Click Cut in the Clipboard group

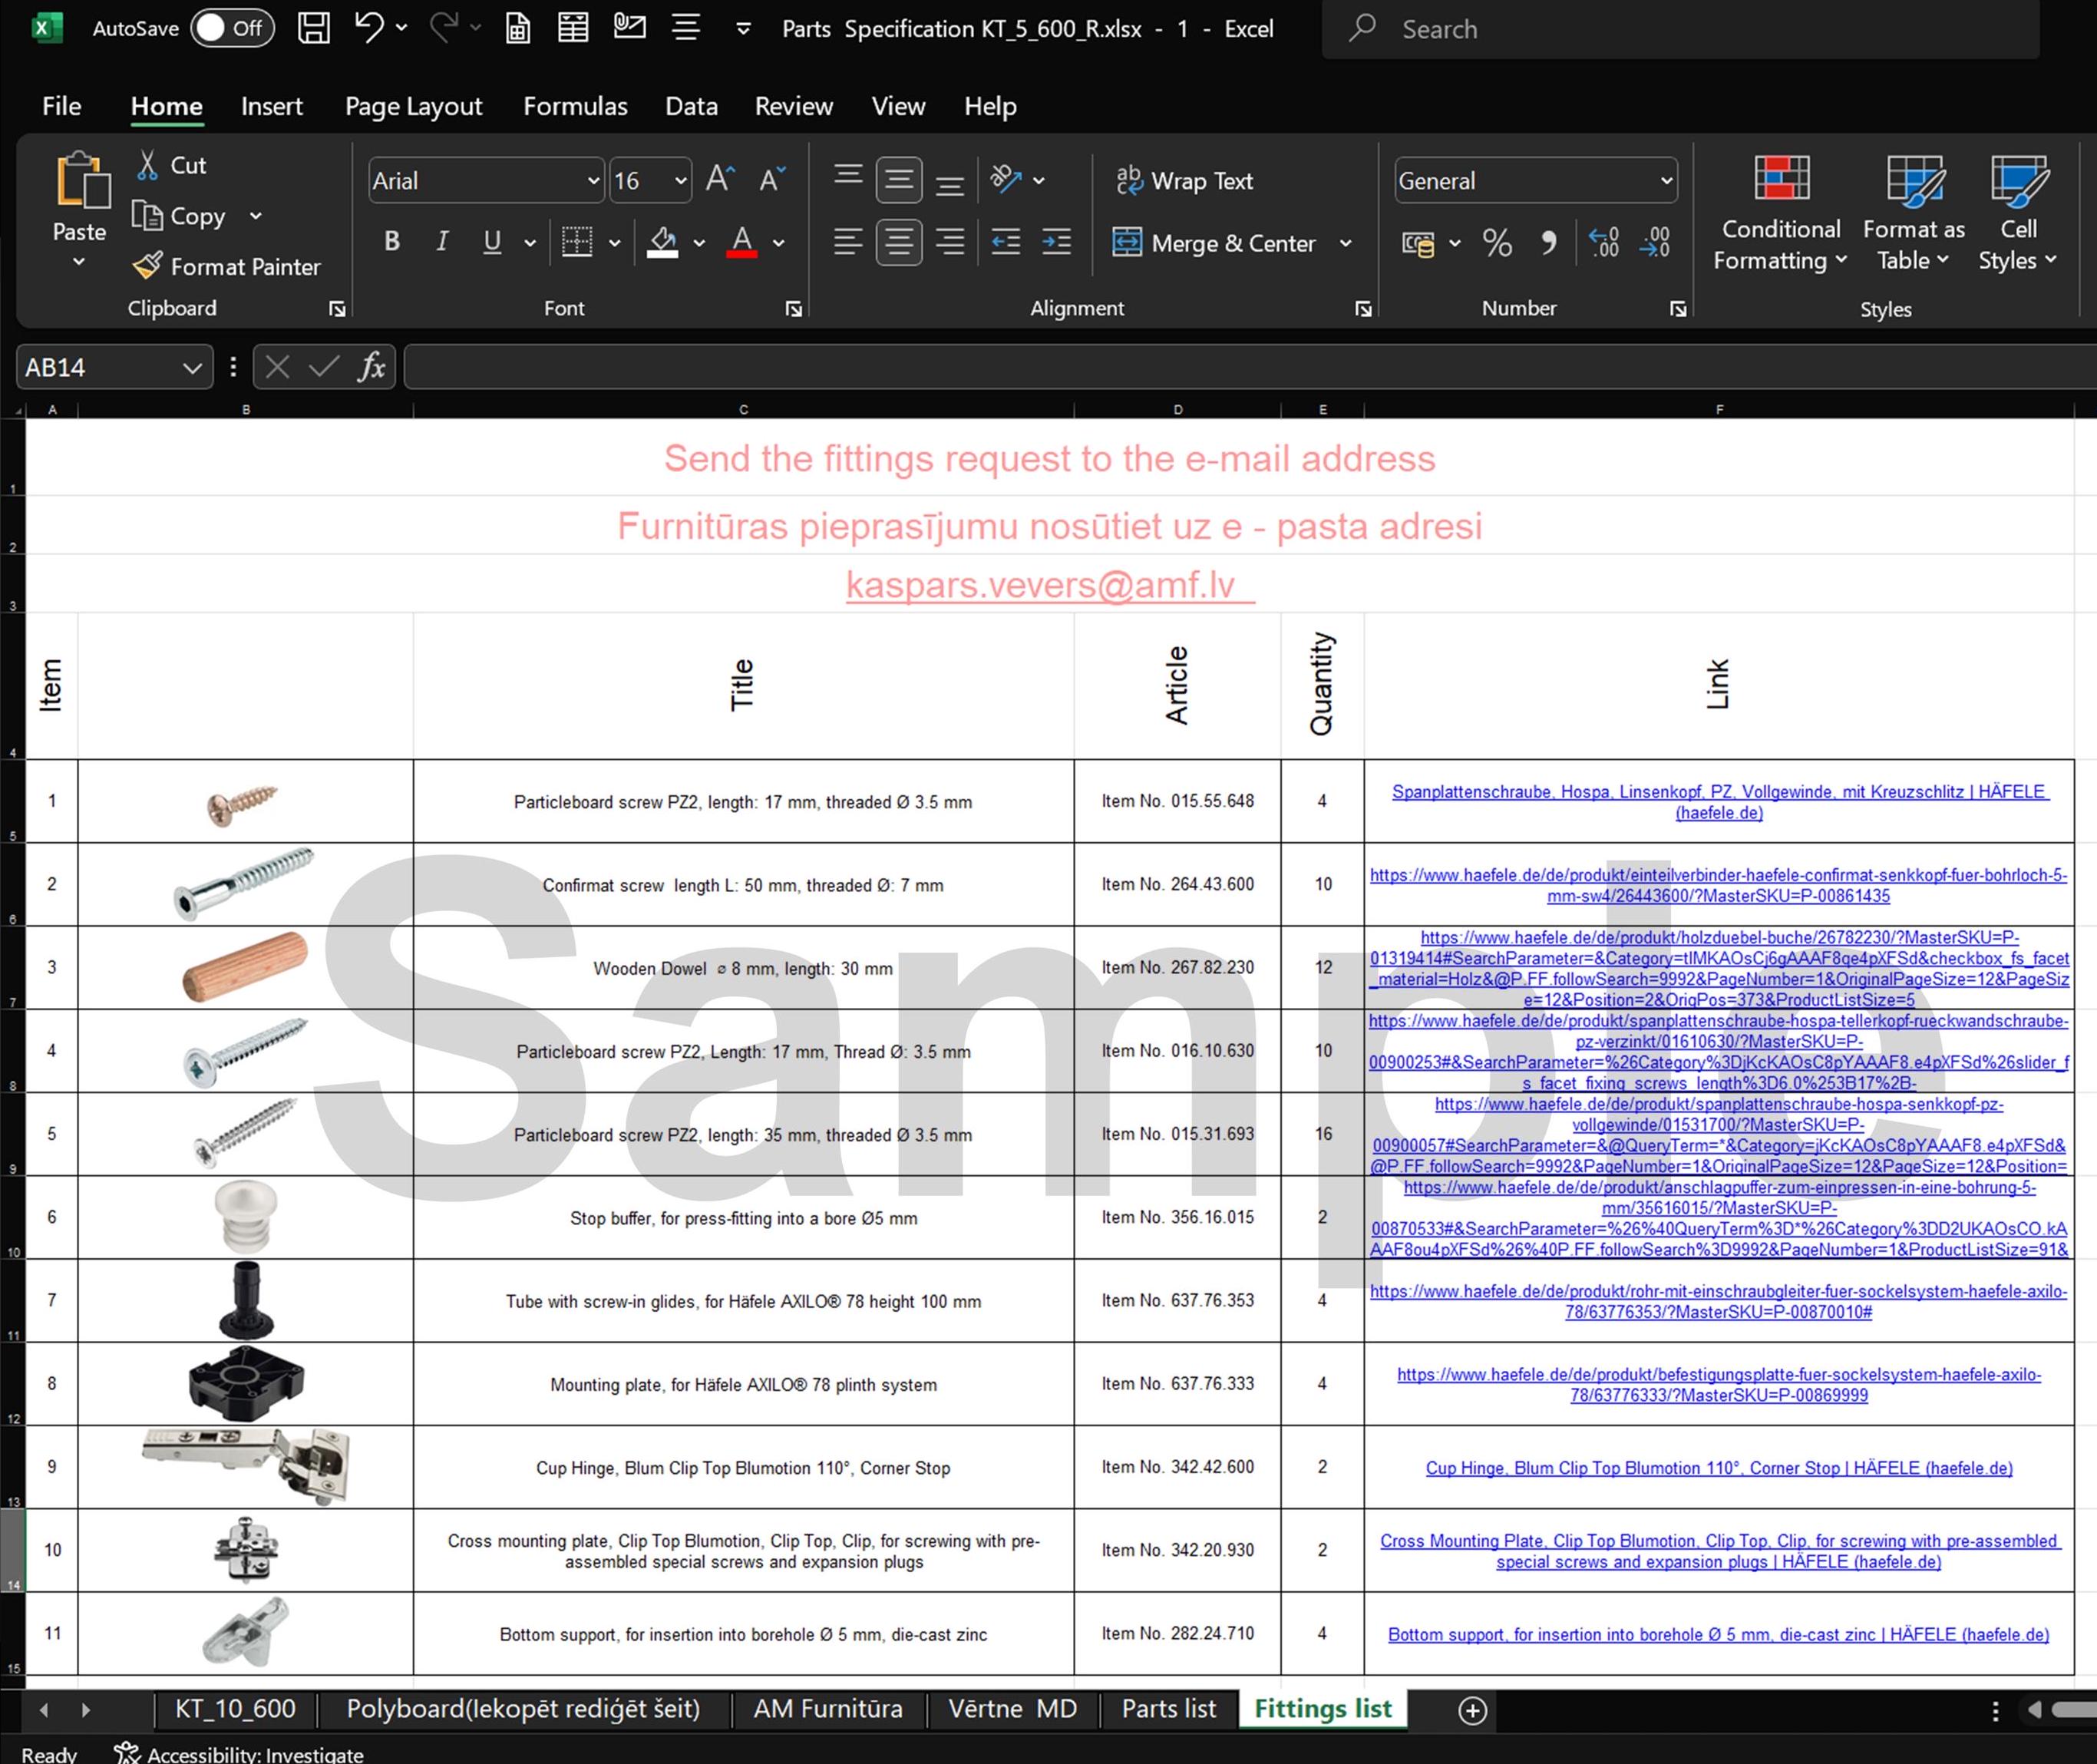172,165
